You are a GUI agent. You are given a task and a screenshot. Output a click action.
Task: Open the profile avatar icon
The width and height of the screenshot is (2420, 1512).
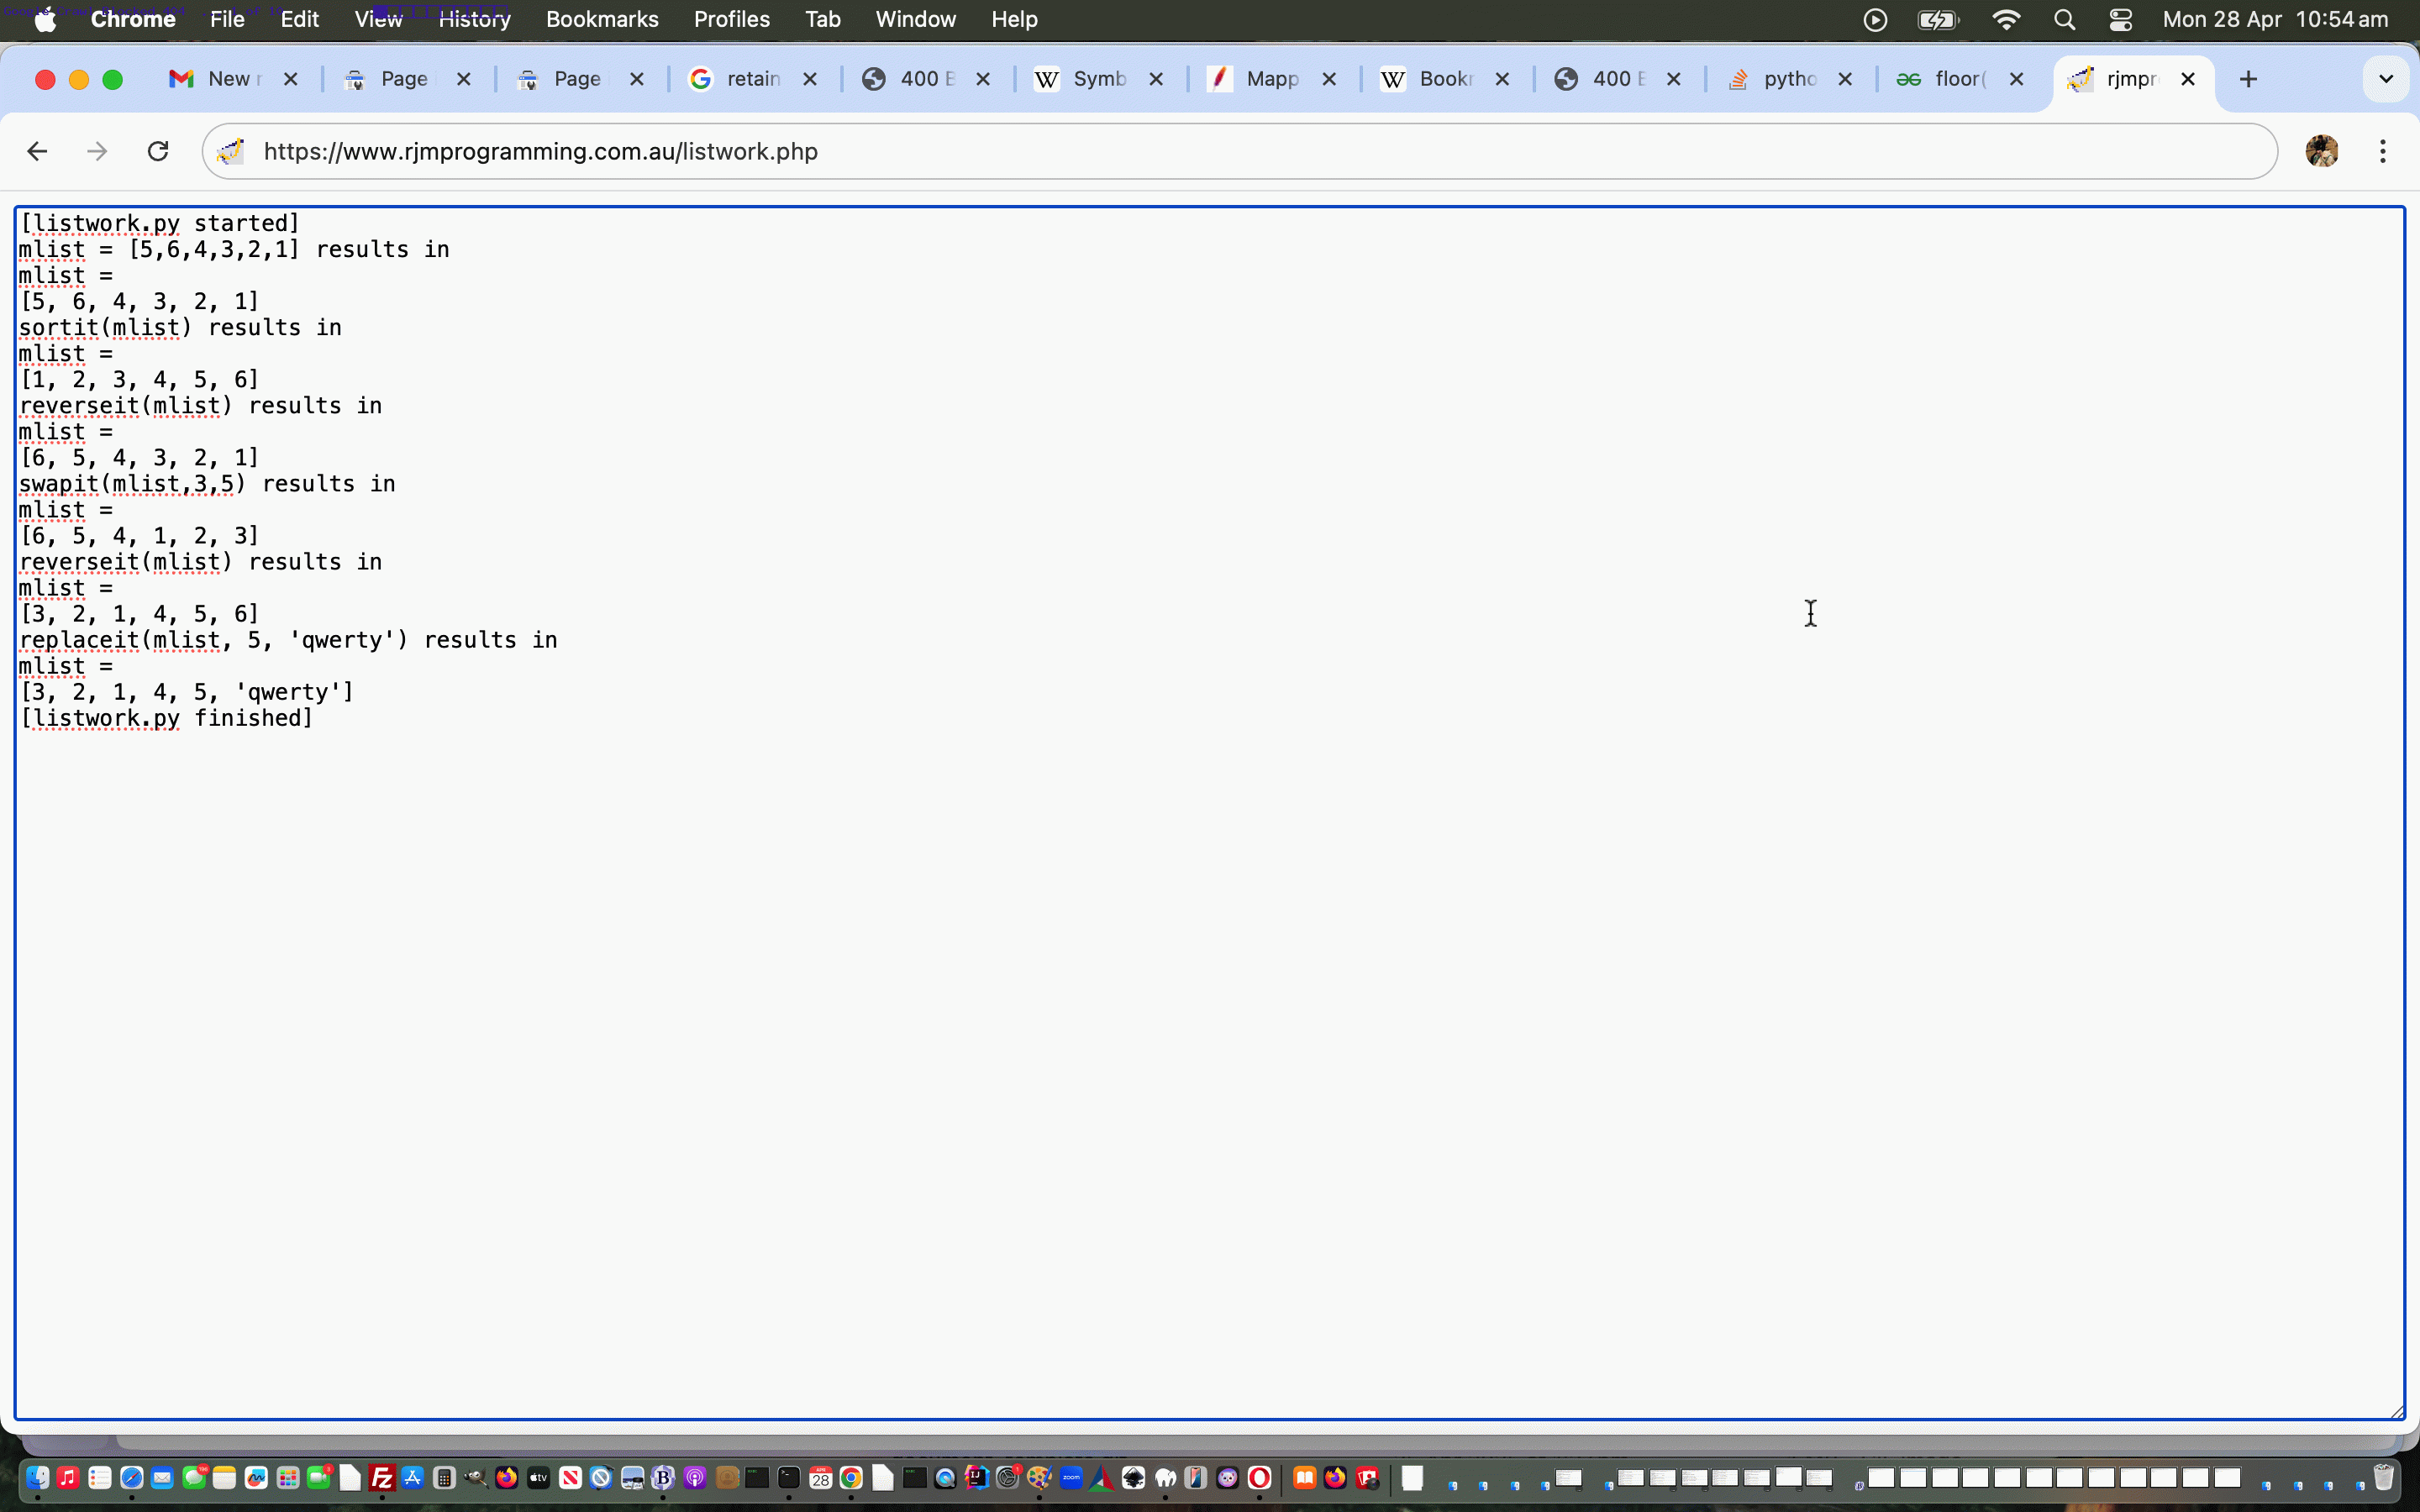click(2321, 151)
